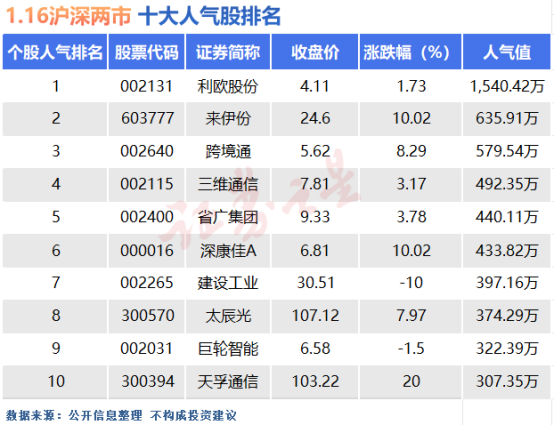The image size is (554, 426).
Task: Click stock code 603777
Action: tap(148, 118)
